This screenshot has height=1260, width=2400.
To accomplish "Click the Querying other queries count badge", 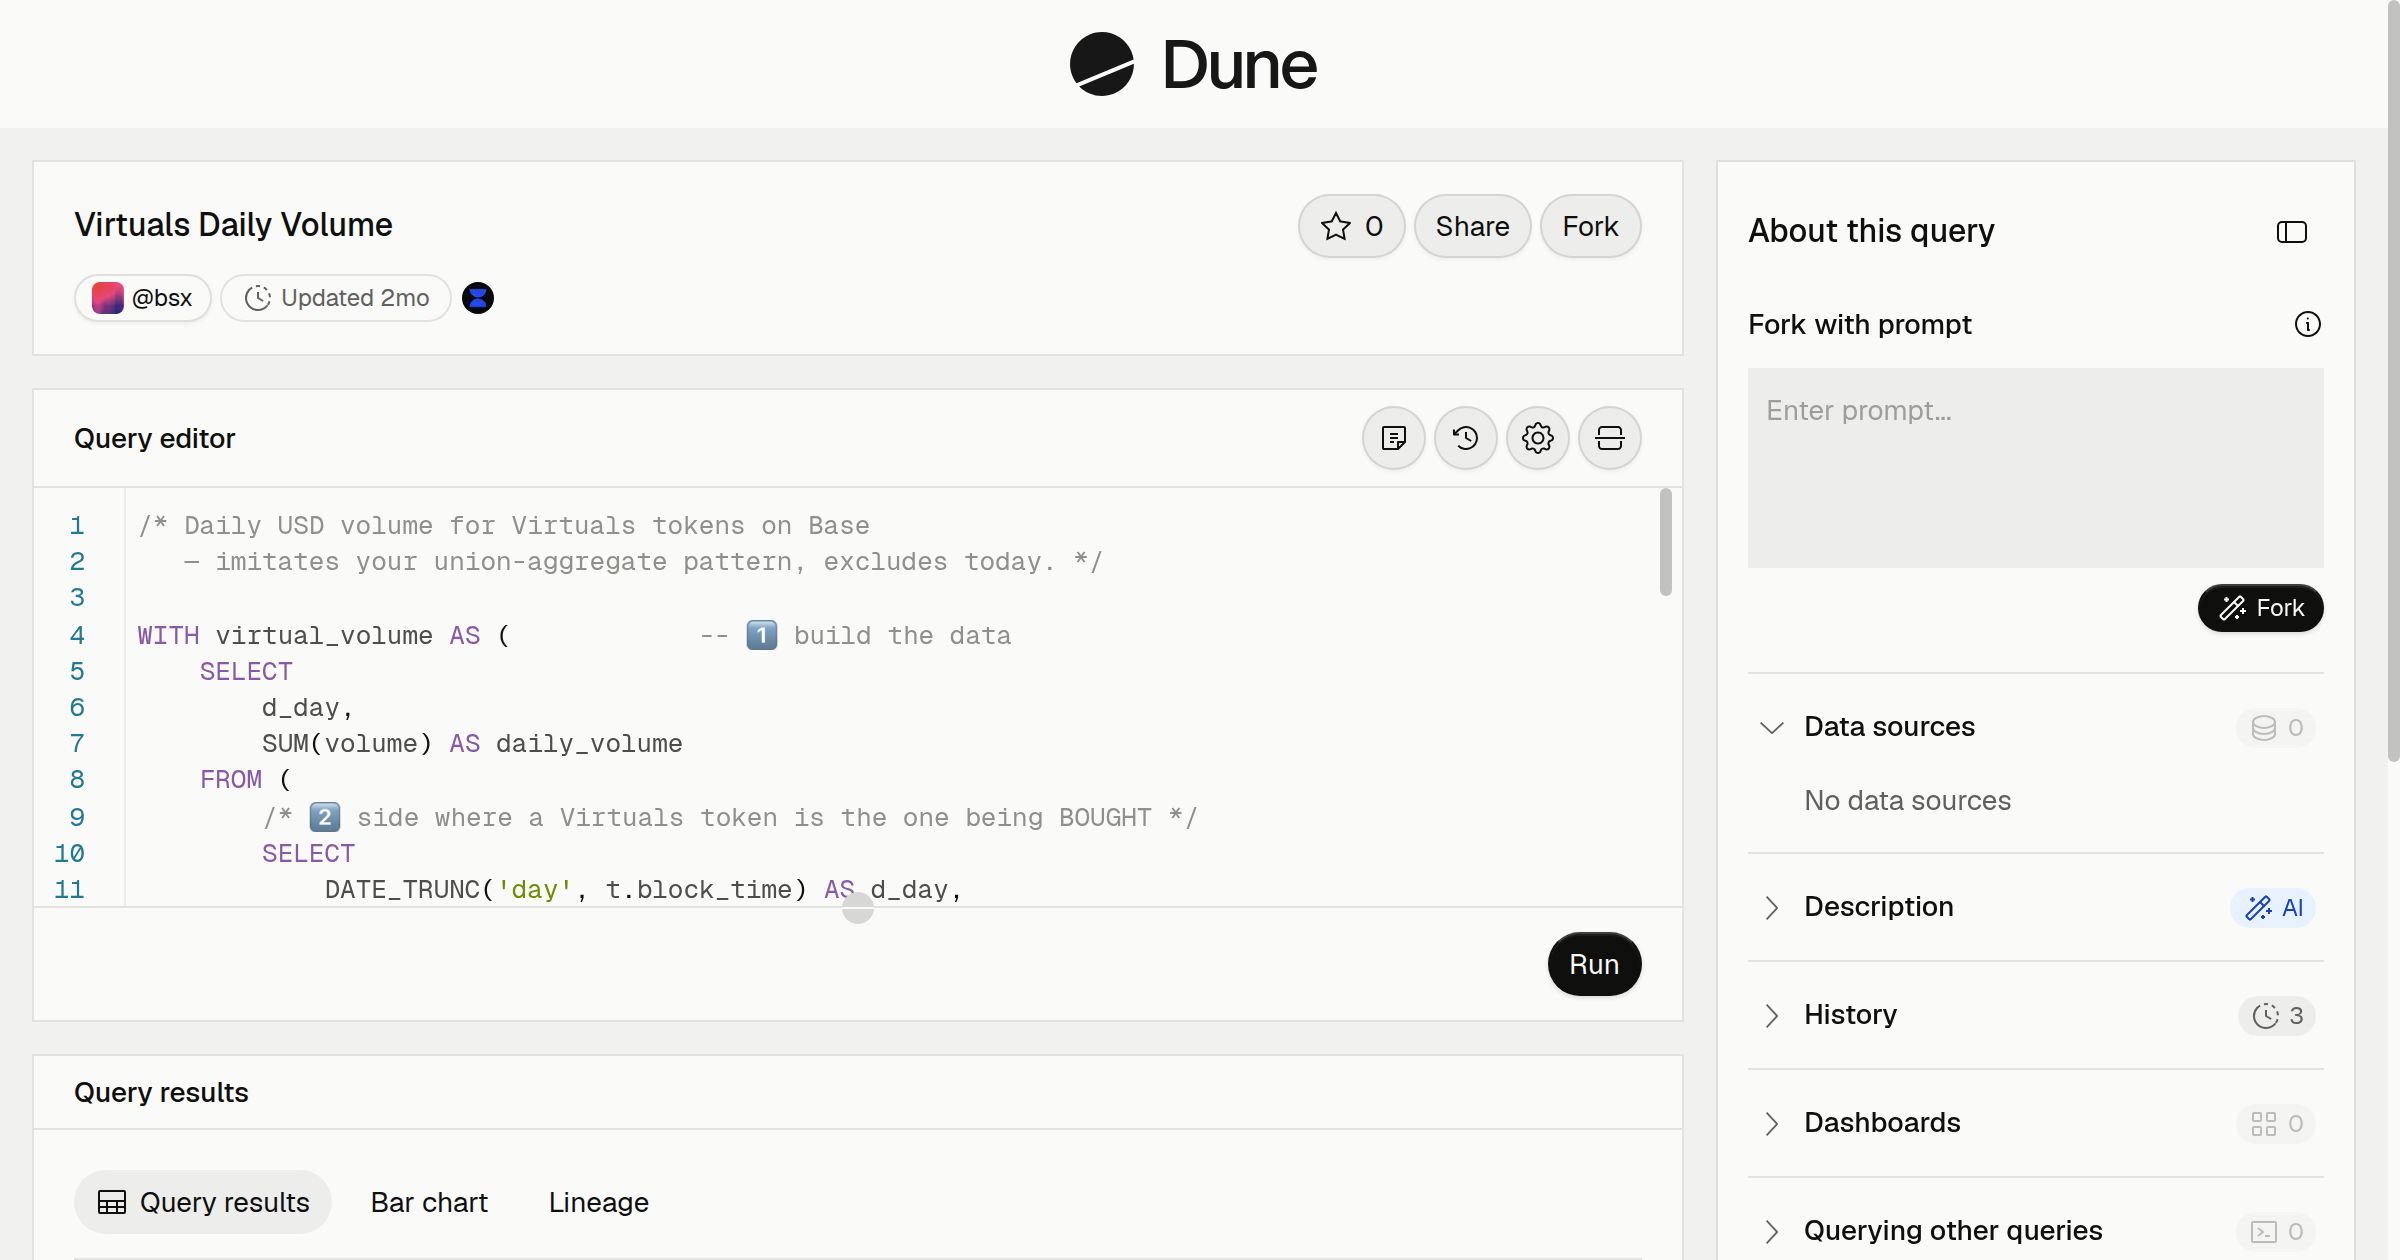I will click(x=2276, y=1231).
